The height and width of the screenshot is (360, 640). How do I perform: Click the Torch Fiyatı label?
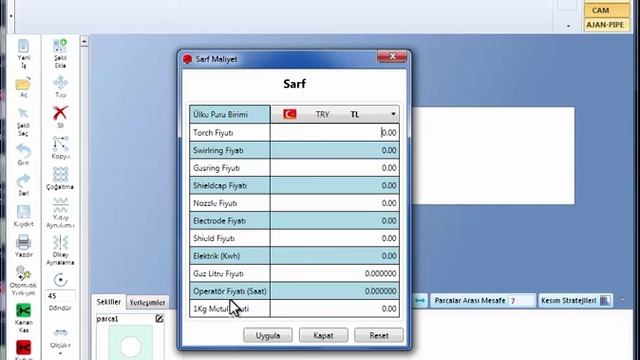click(213, 133)
